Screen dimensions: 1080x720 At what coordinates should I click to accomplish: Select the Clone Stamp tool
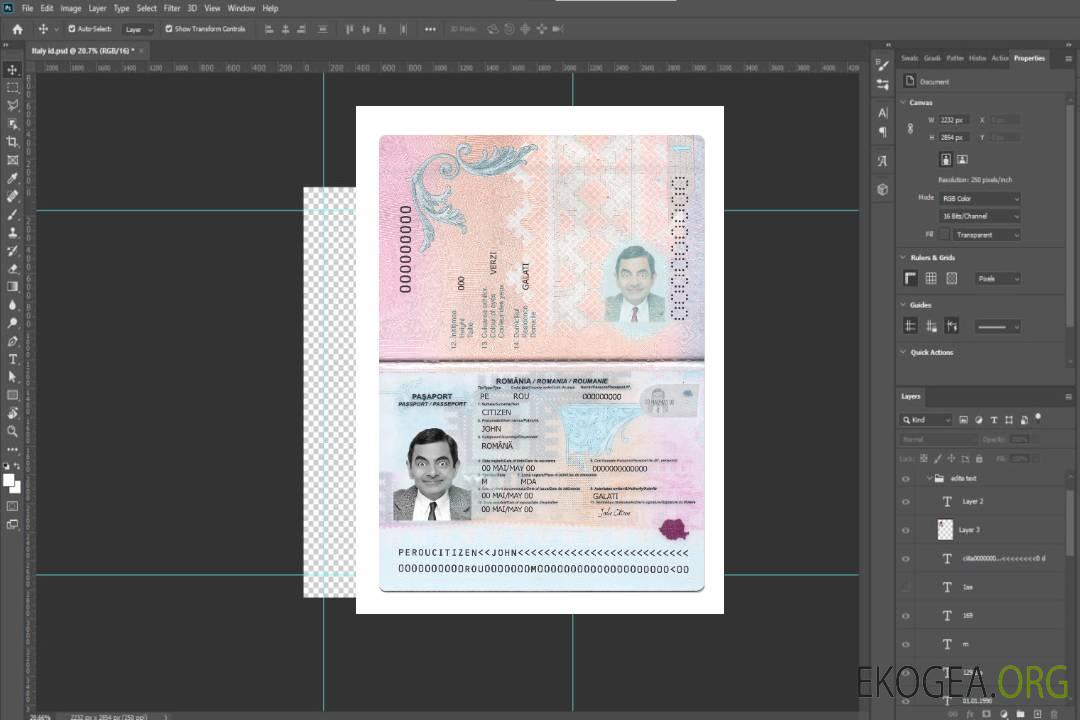(x=12, y=233)
